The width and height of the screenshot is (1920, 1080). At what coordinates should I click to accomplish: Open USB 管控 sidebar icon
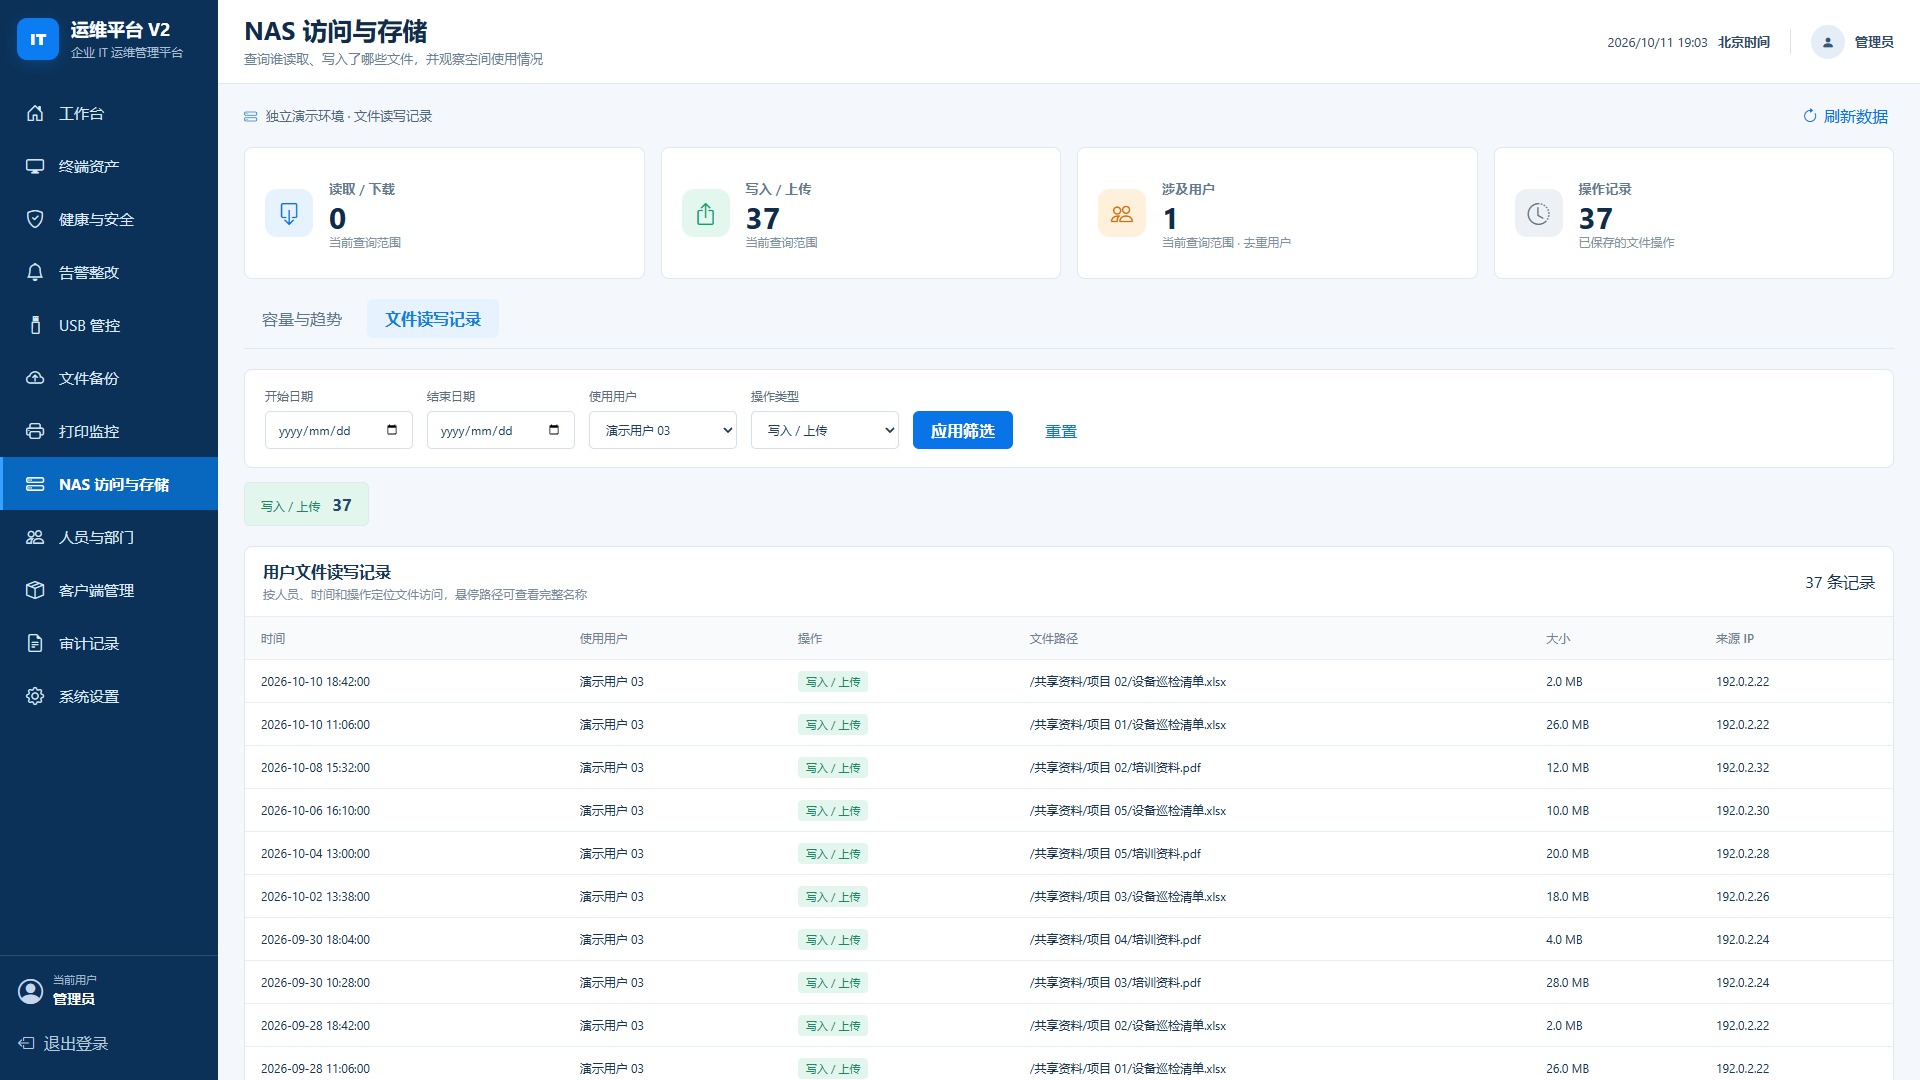coord(35,325)
